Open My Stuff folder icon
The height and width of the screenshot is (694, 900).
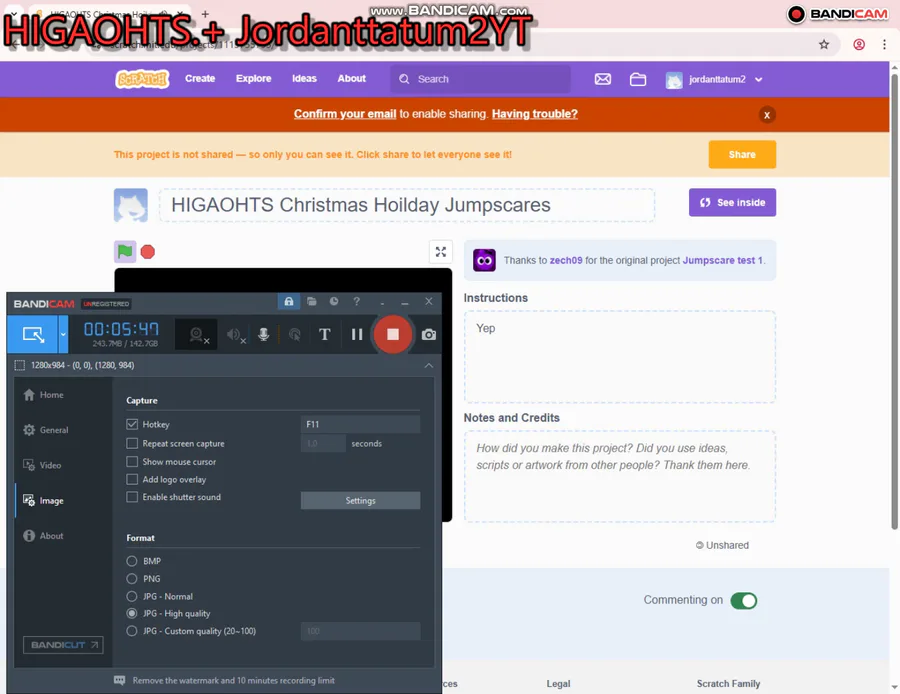tap(638, 79)
